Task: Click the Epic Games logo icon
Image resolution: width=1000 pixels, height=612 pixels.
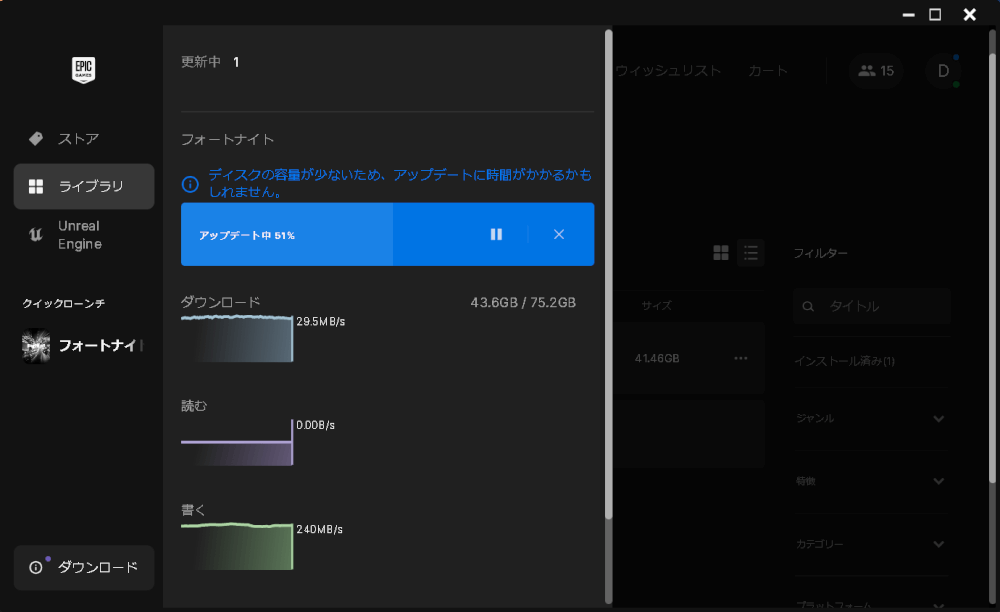Action: point(84,70)
